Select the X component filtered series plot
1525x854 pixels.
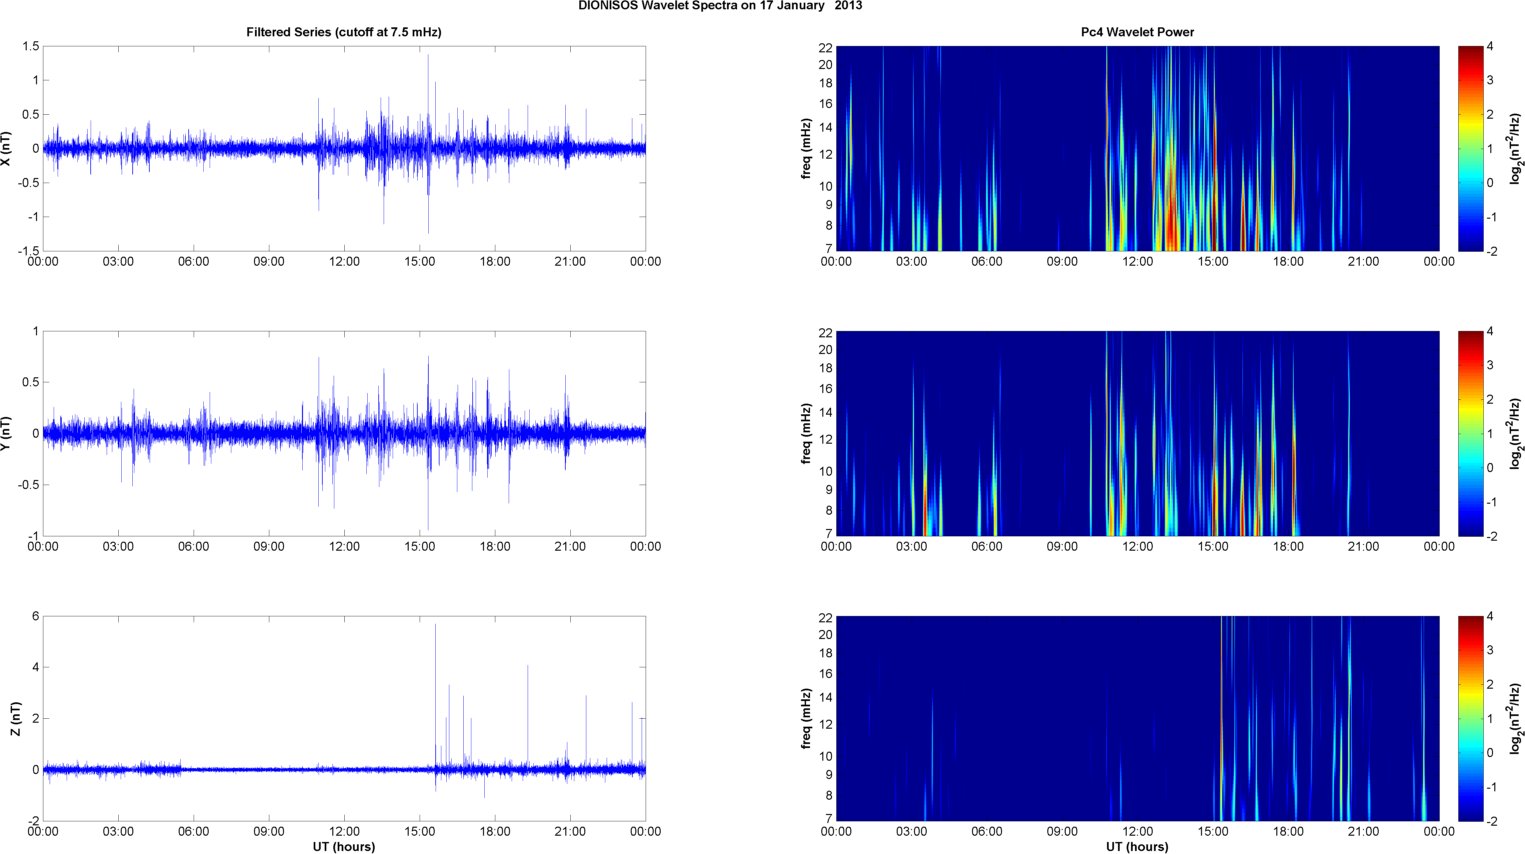pos(343,148)
